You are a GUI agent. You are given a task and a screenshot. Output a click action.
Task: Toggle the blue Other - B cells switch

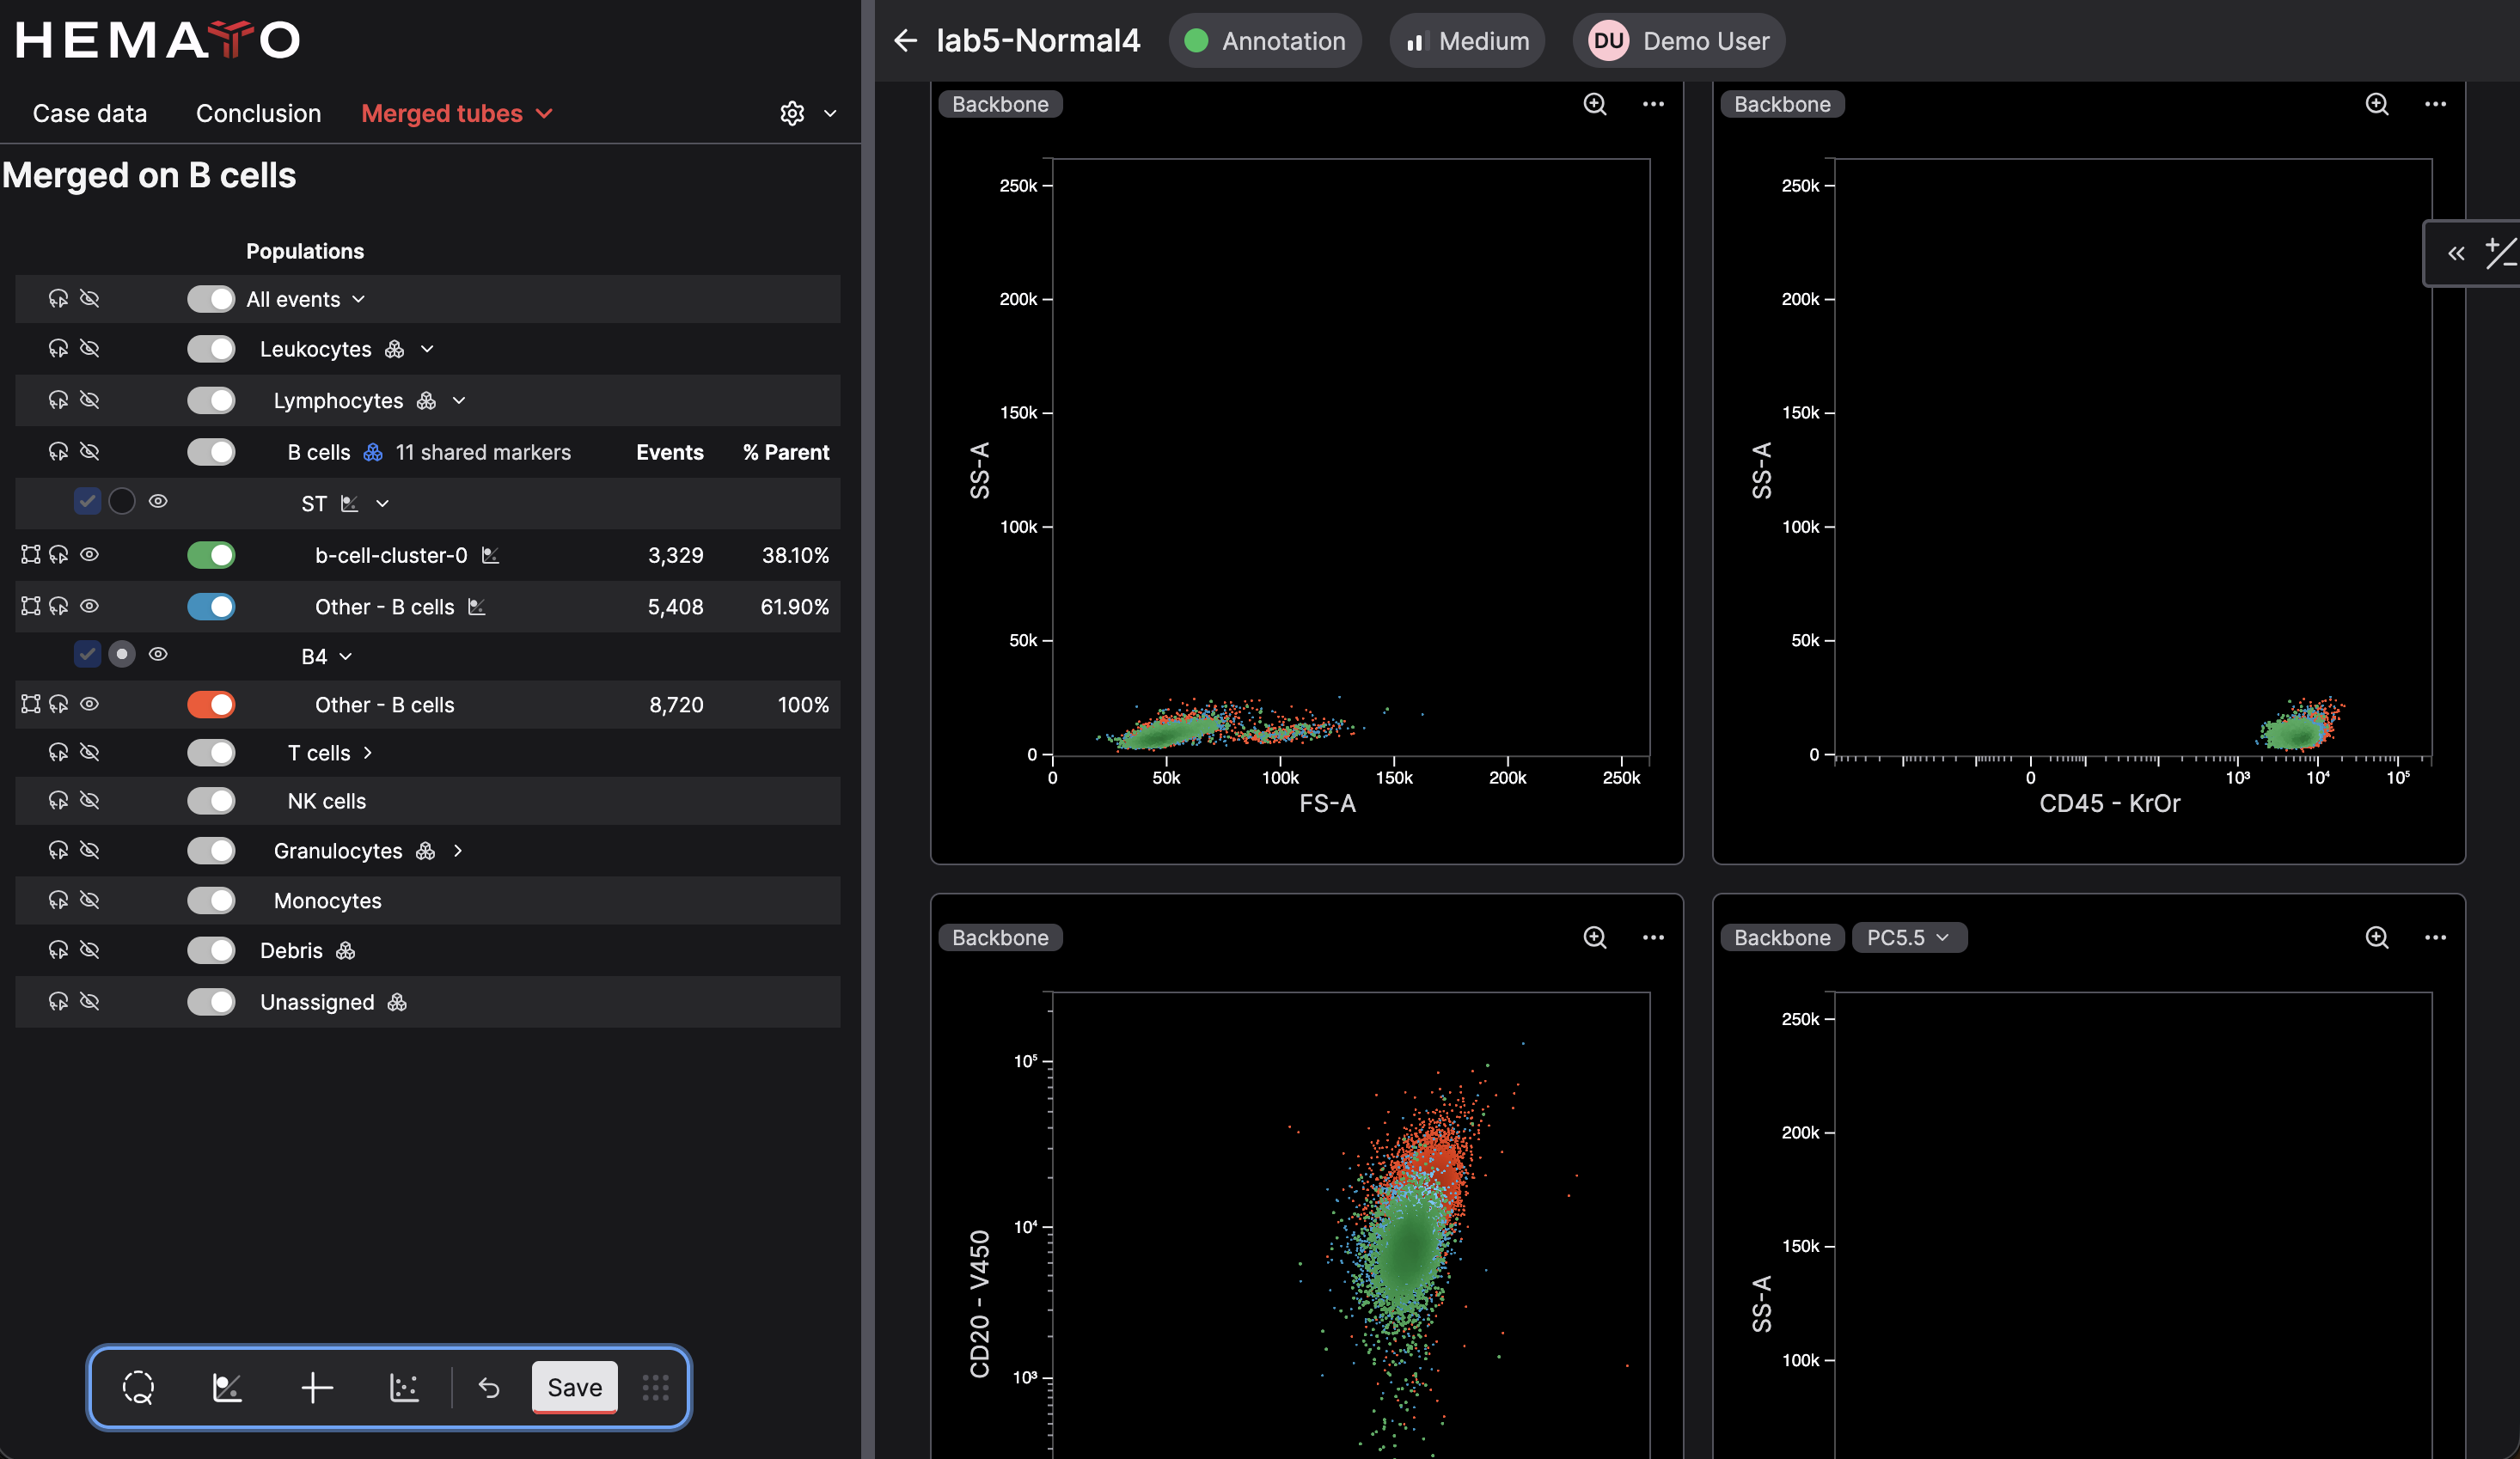pos(211,607)
